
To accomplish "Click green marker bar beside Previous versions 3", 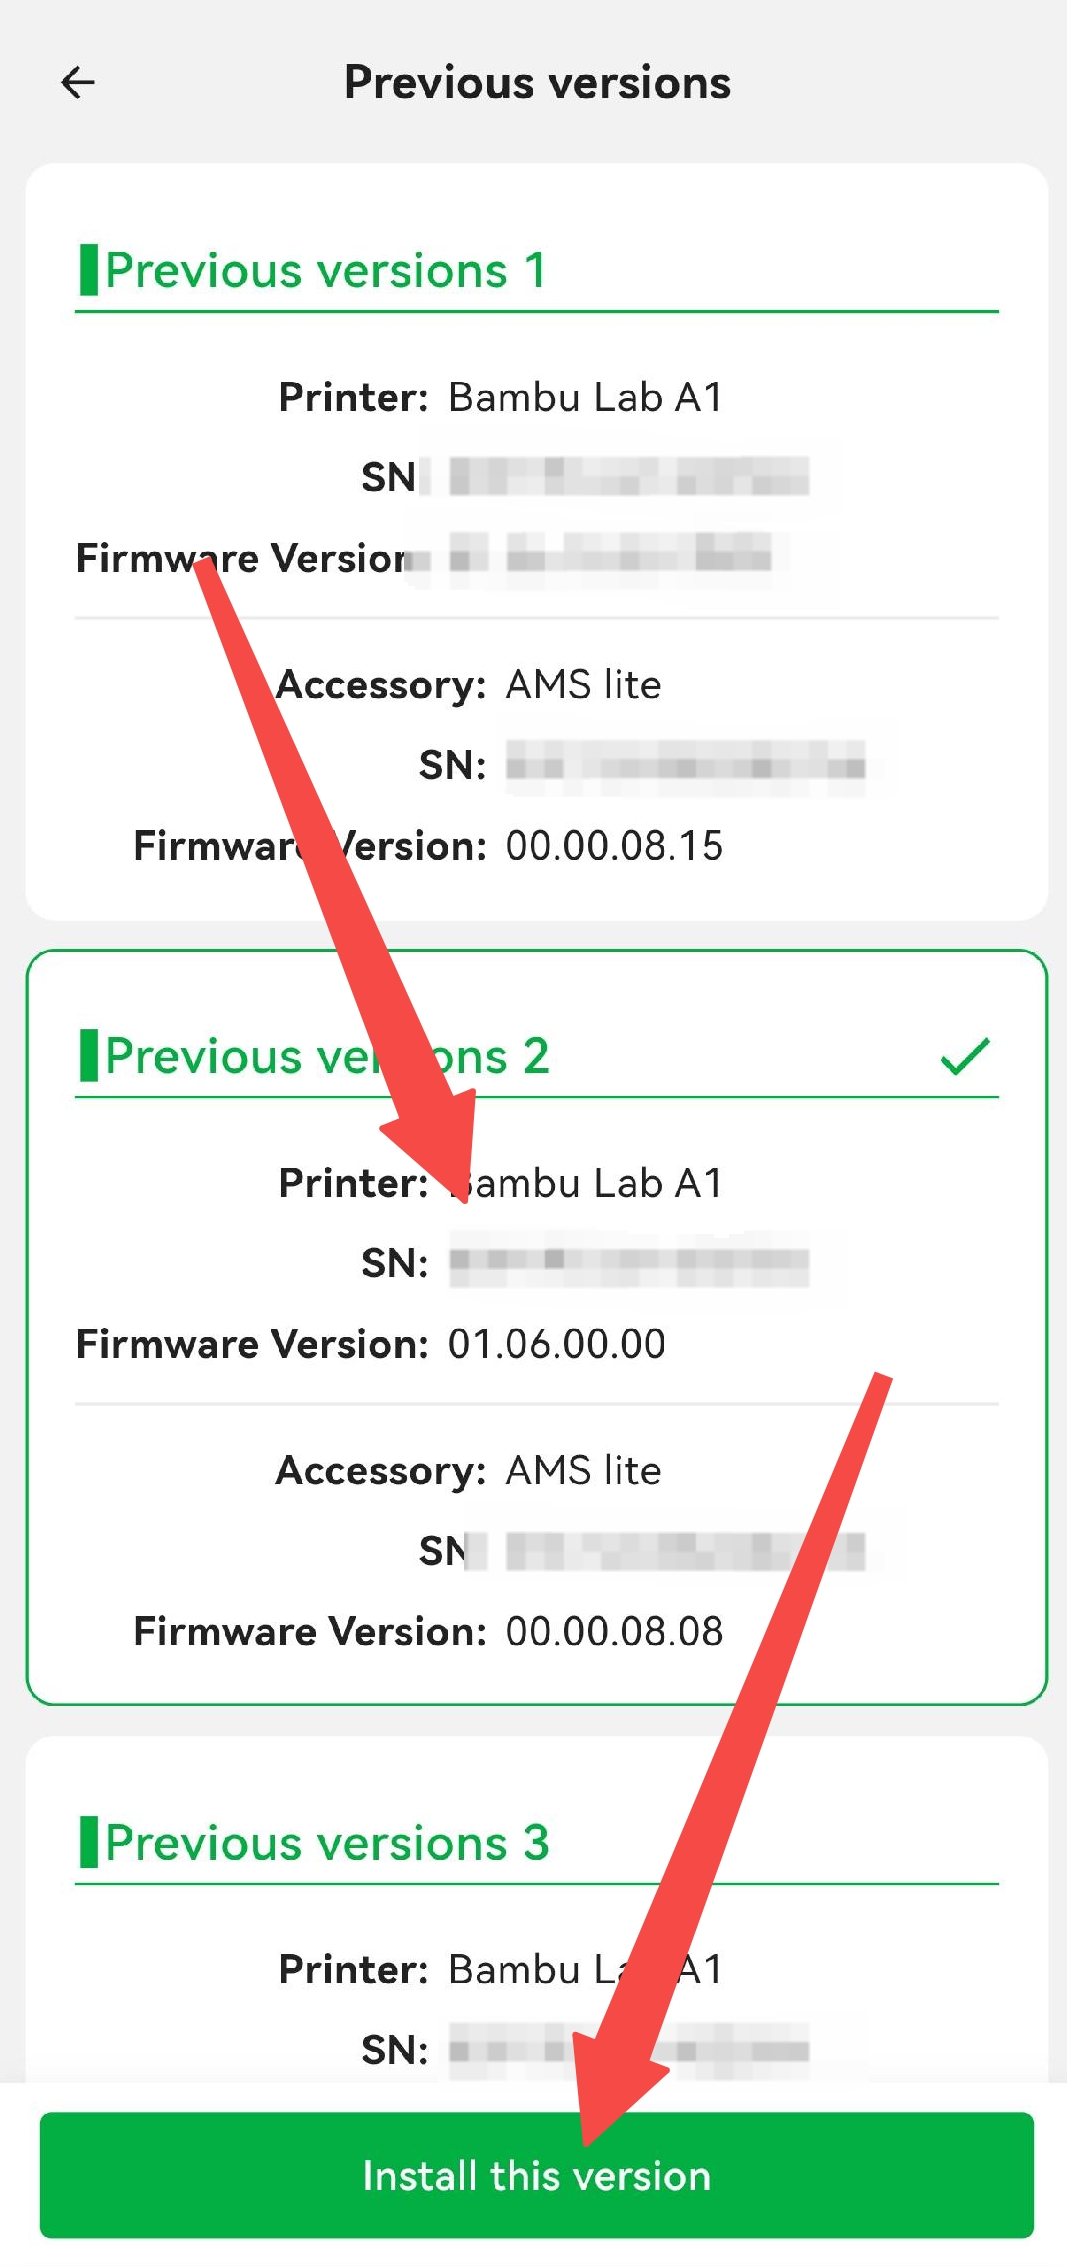I will coord(89,1842).
